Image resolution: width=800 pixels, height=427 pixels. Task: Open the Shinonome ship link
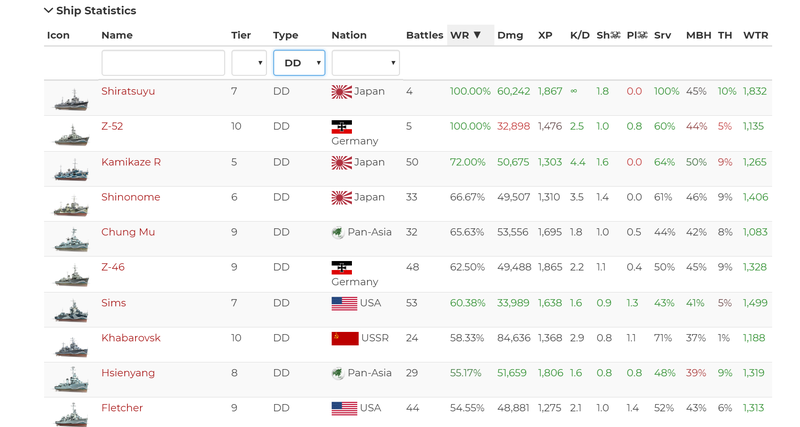point(130,198)
